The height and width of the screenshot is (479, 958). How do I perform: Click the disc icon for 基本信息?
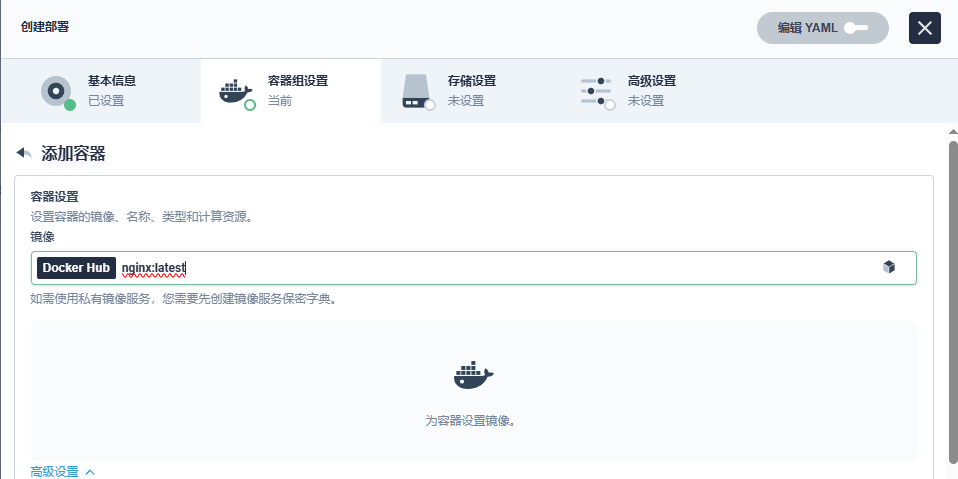click(x=56, y=91)
